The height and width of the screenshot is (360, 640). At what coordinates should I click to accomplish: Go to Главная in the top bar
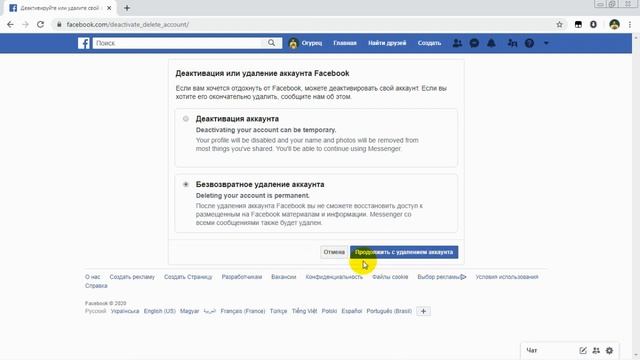pos(345,43)
